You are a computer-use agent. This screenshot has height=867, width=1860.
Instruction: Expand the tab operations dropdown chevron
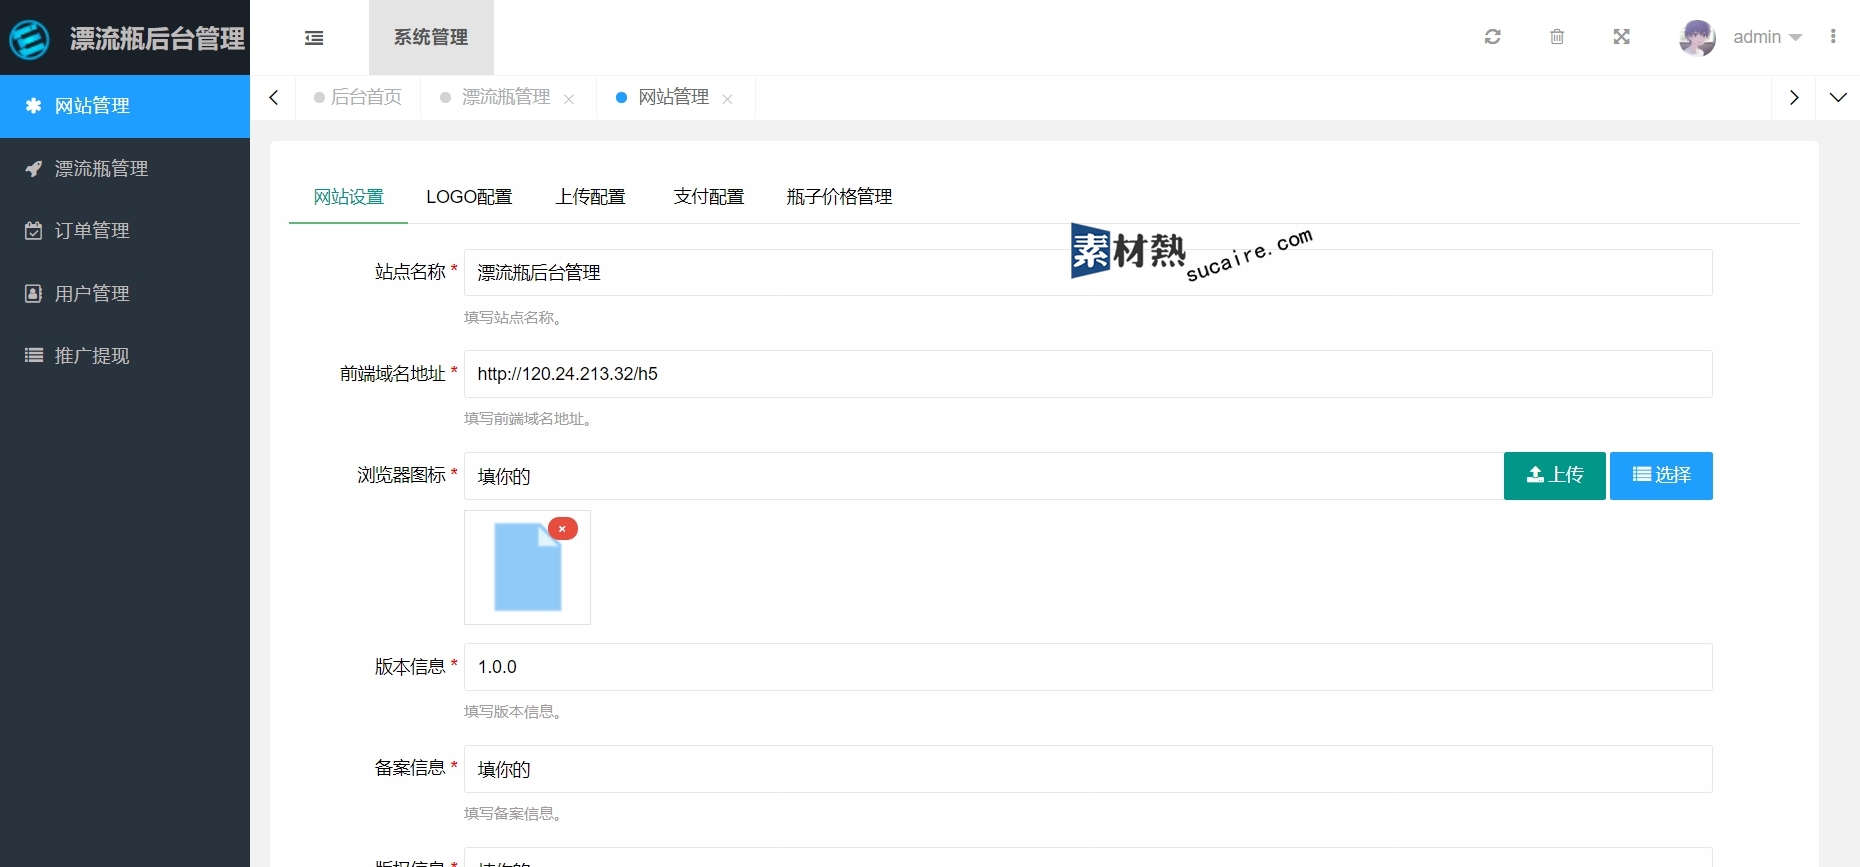pos(1838,97)
